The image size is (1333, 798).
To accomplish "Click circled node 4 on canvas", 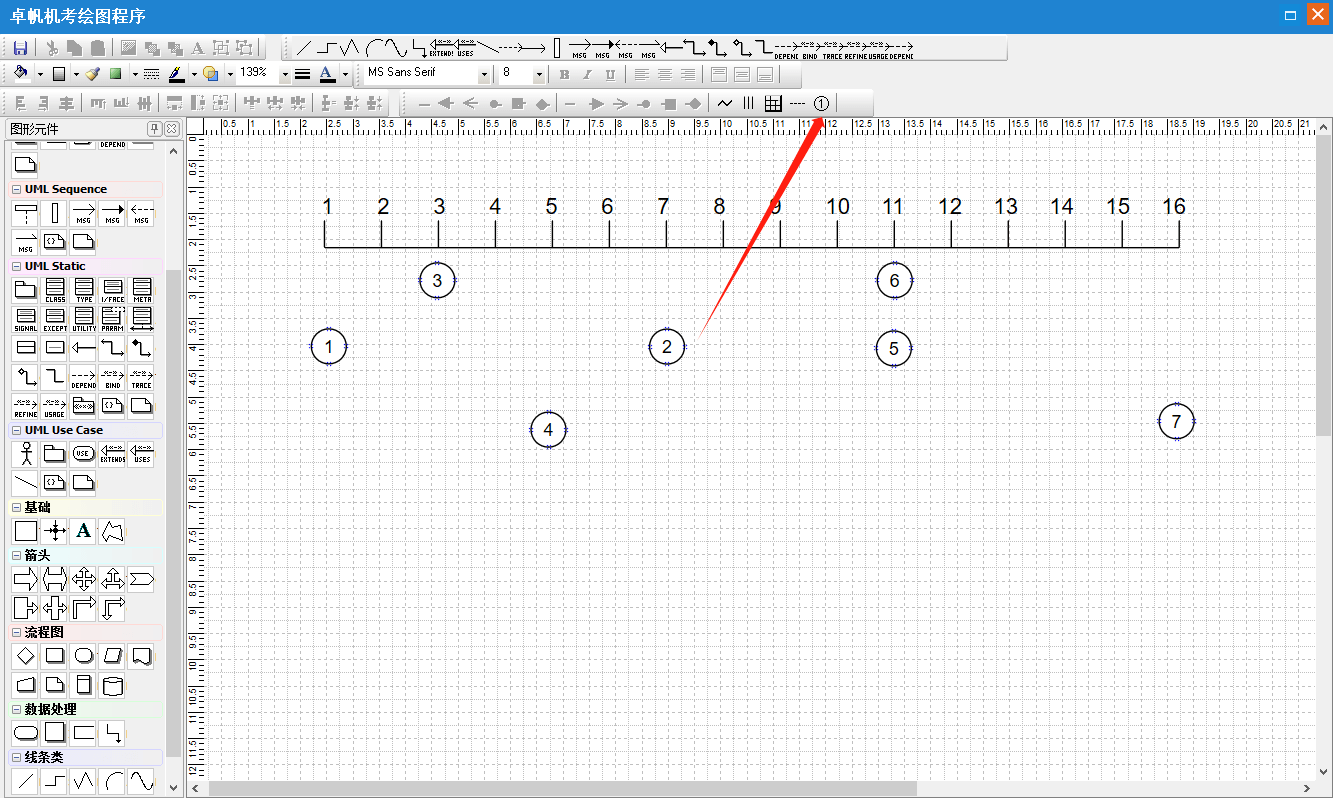I will click(x=548, y=430).
